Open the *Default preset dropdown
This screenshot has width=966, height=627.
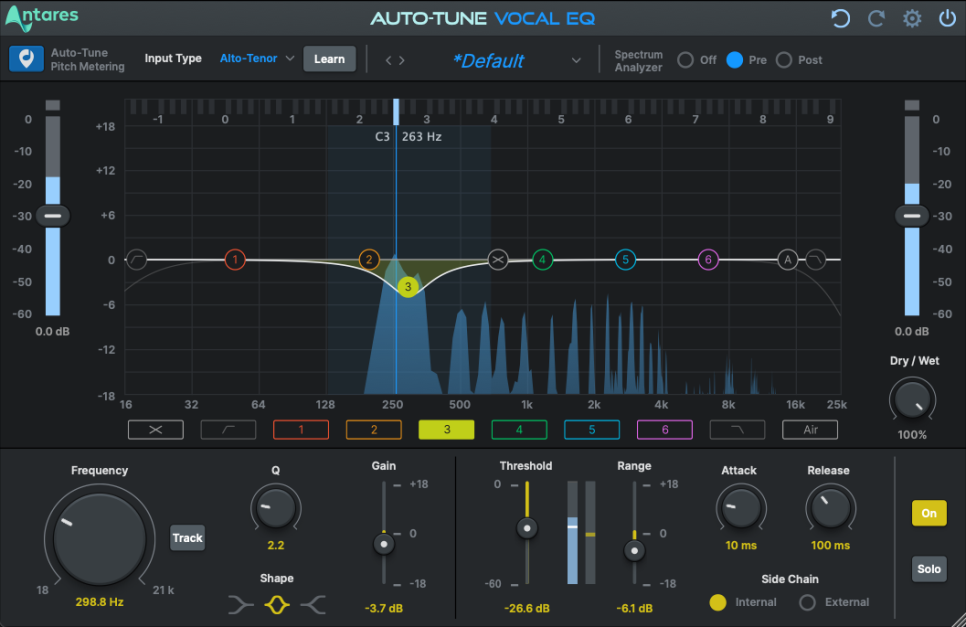(x=516, y=60)
